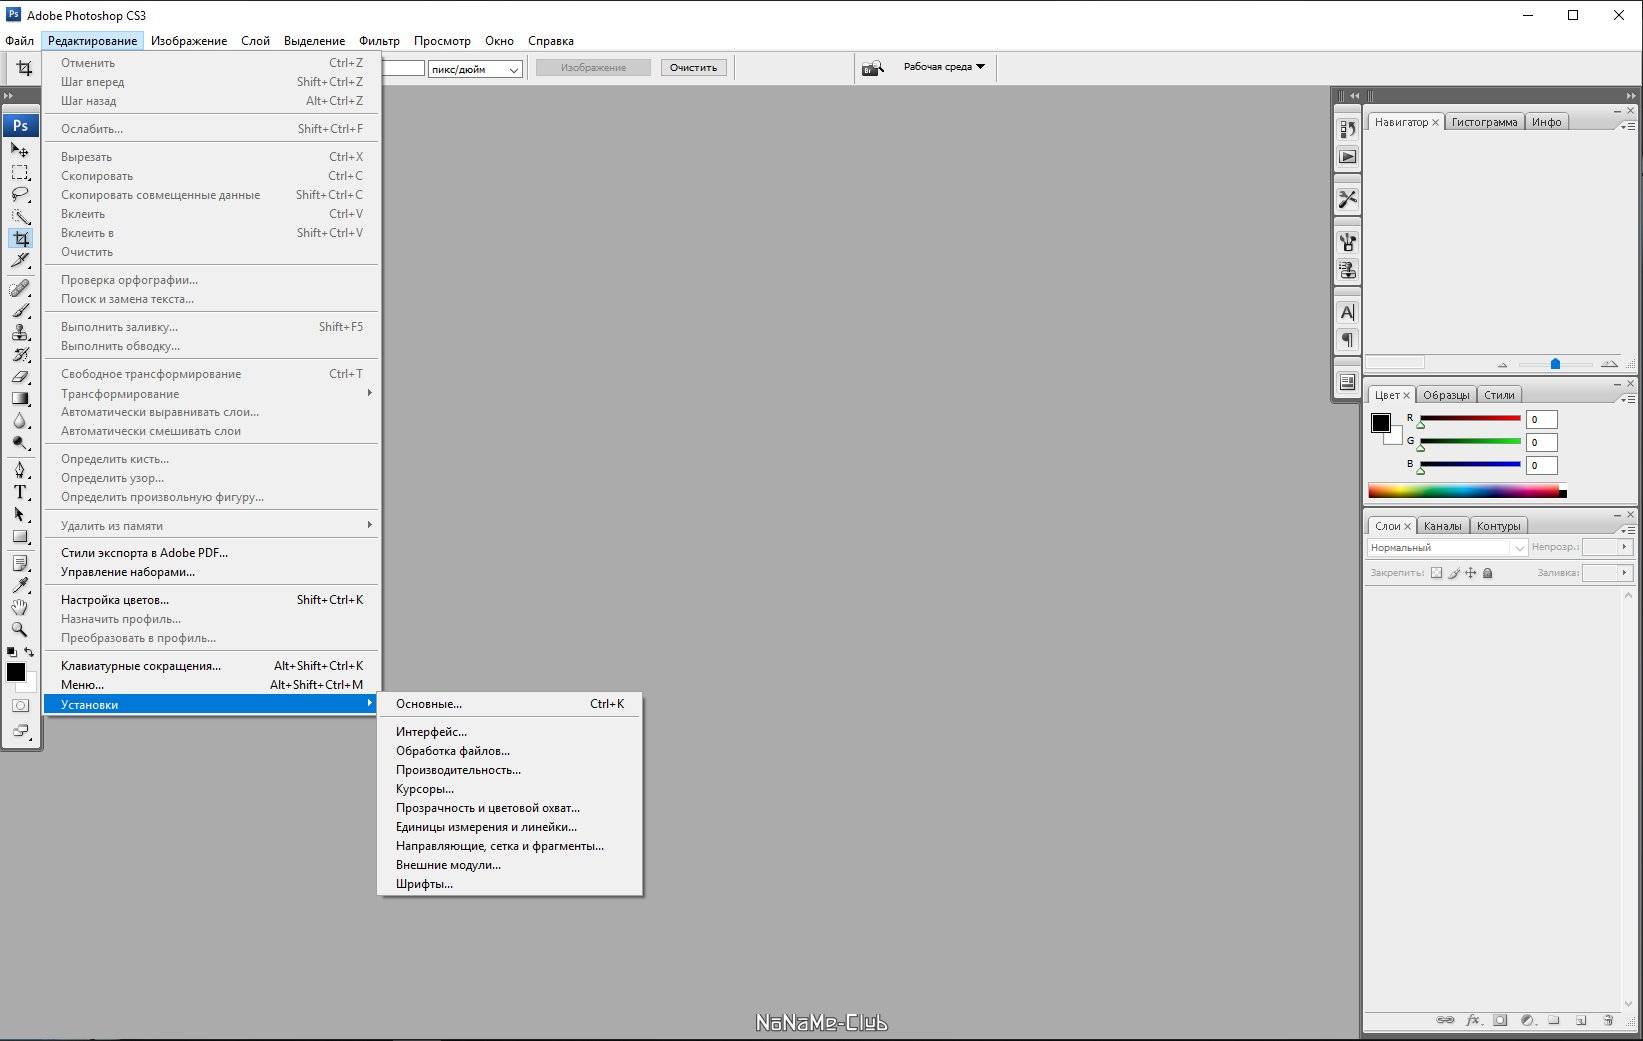The image size is (1643, 1041).
Task: Select the Zoom tool
Action: [x=20, y=630]
